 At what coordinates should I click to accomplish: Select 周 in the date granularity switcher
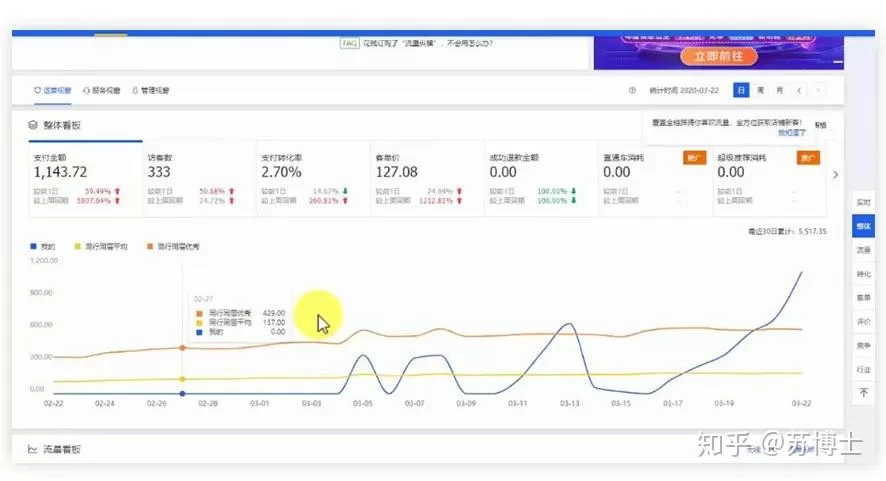(x=761, y=90)
